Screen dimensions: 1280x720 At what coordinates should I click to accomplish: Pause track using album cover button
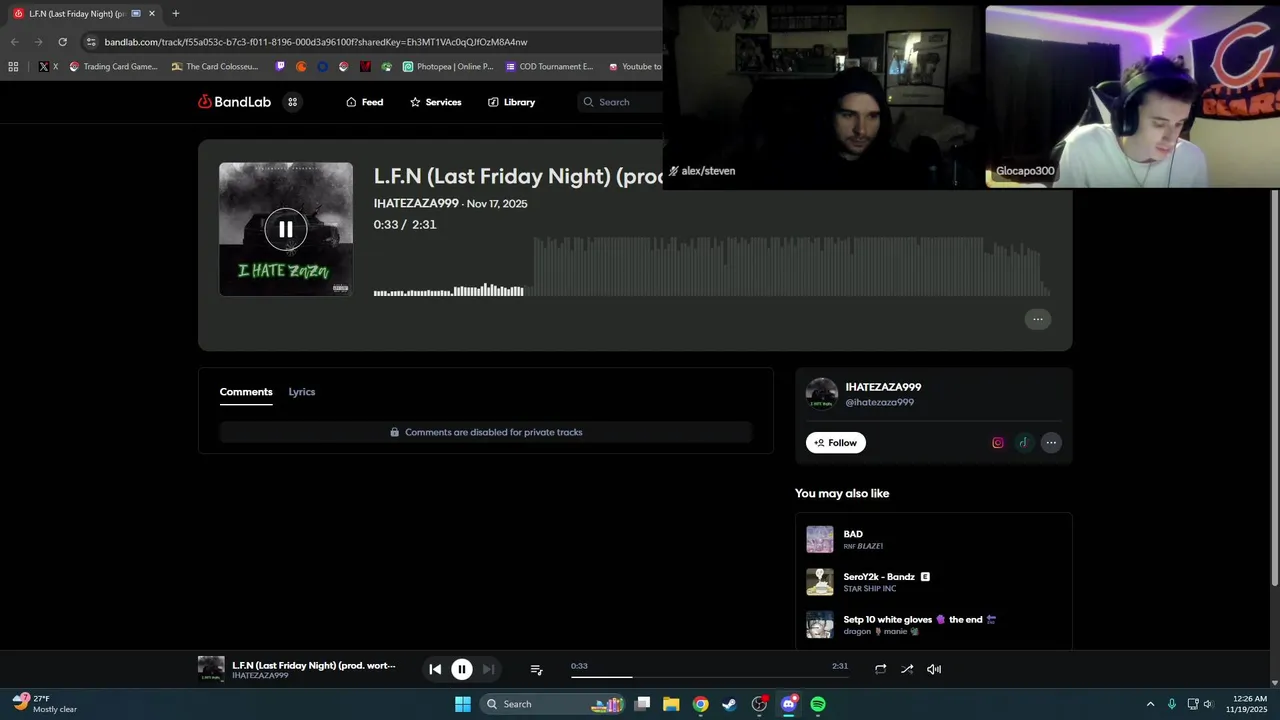coord(286,229)
